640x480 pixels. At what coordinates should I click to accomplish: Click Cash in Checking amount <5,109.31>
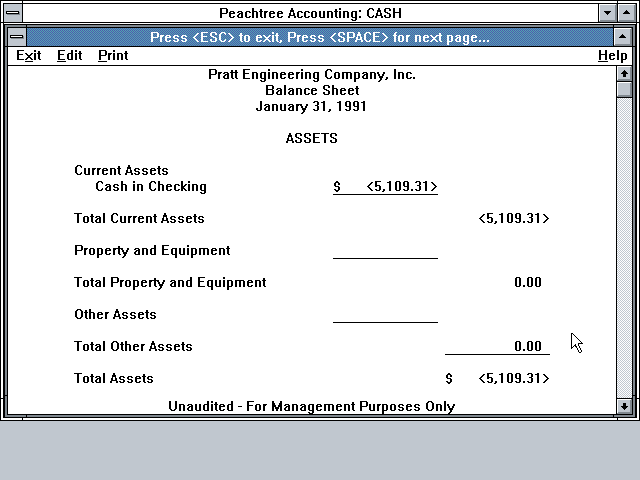402,187
